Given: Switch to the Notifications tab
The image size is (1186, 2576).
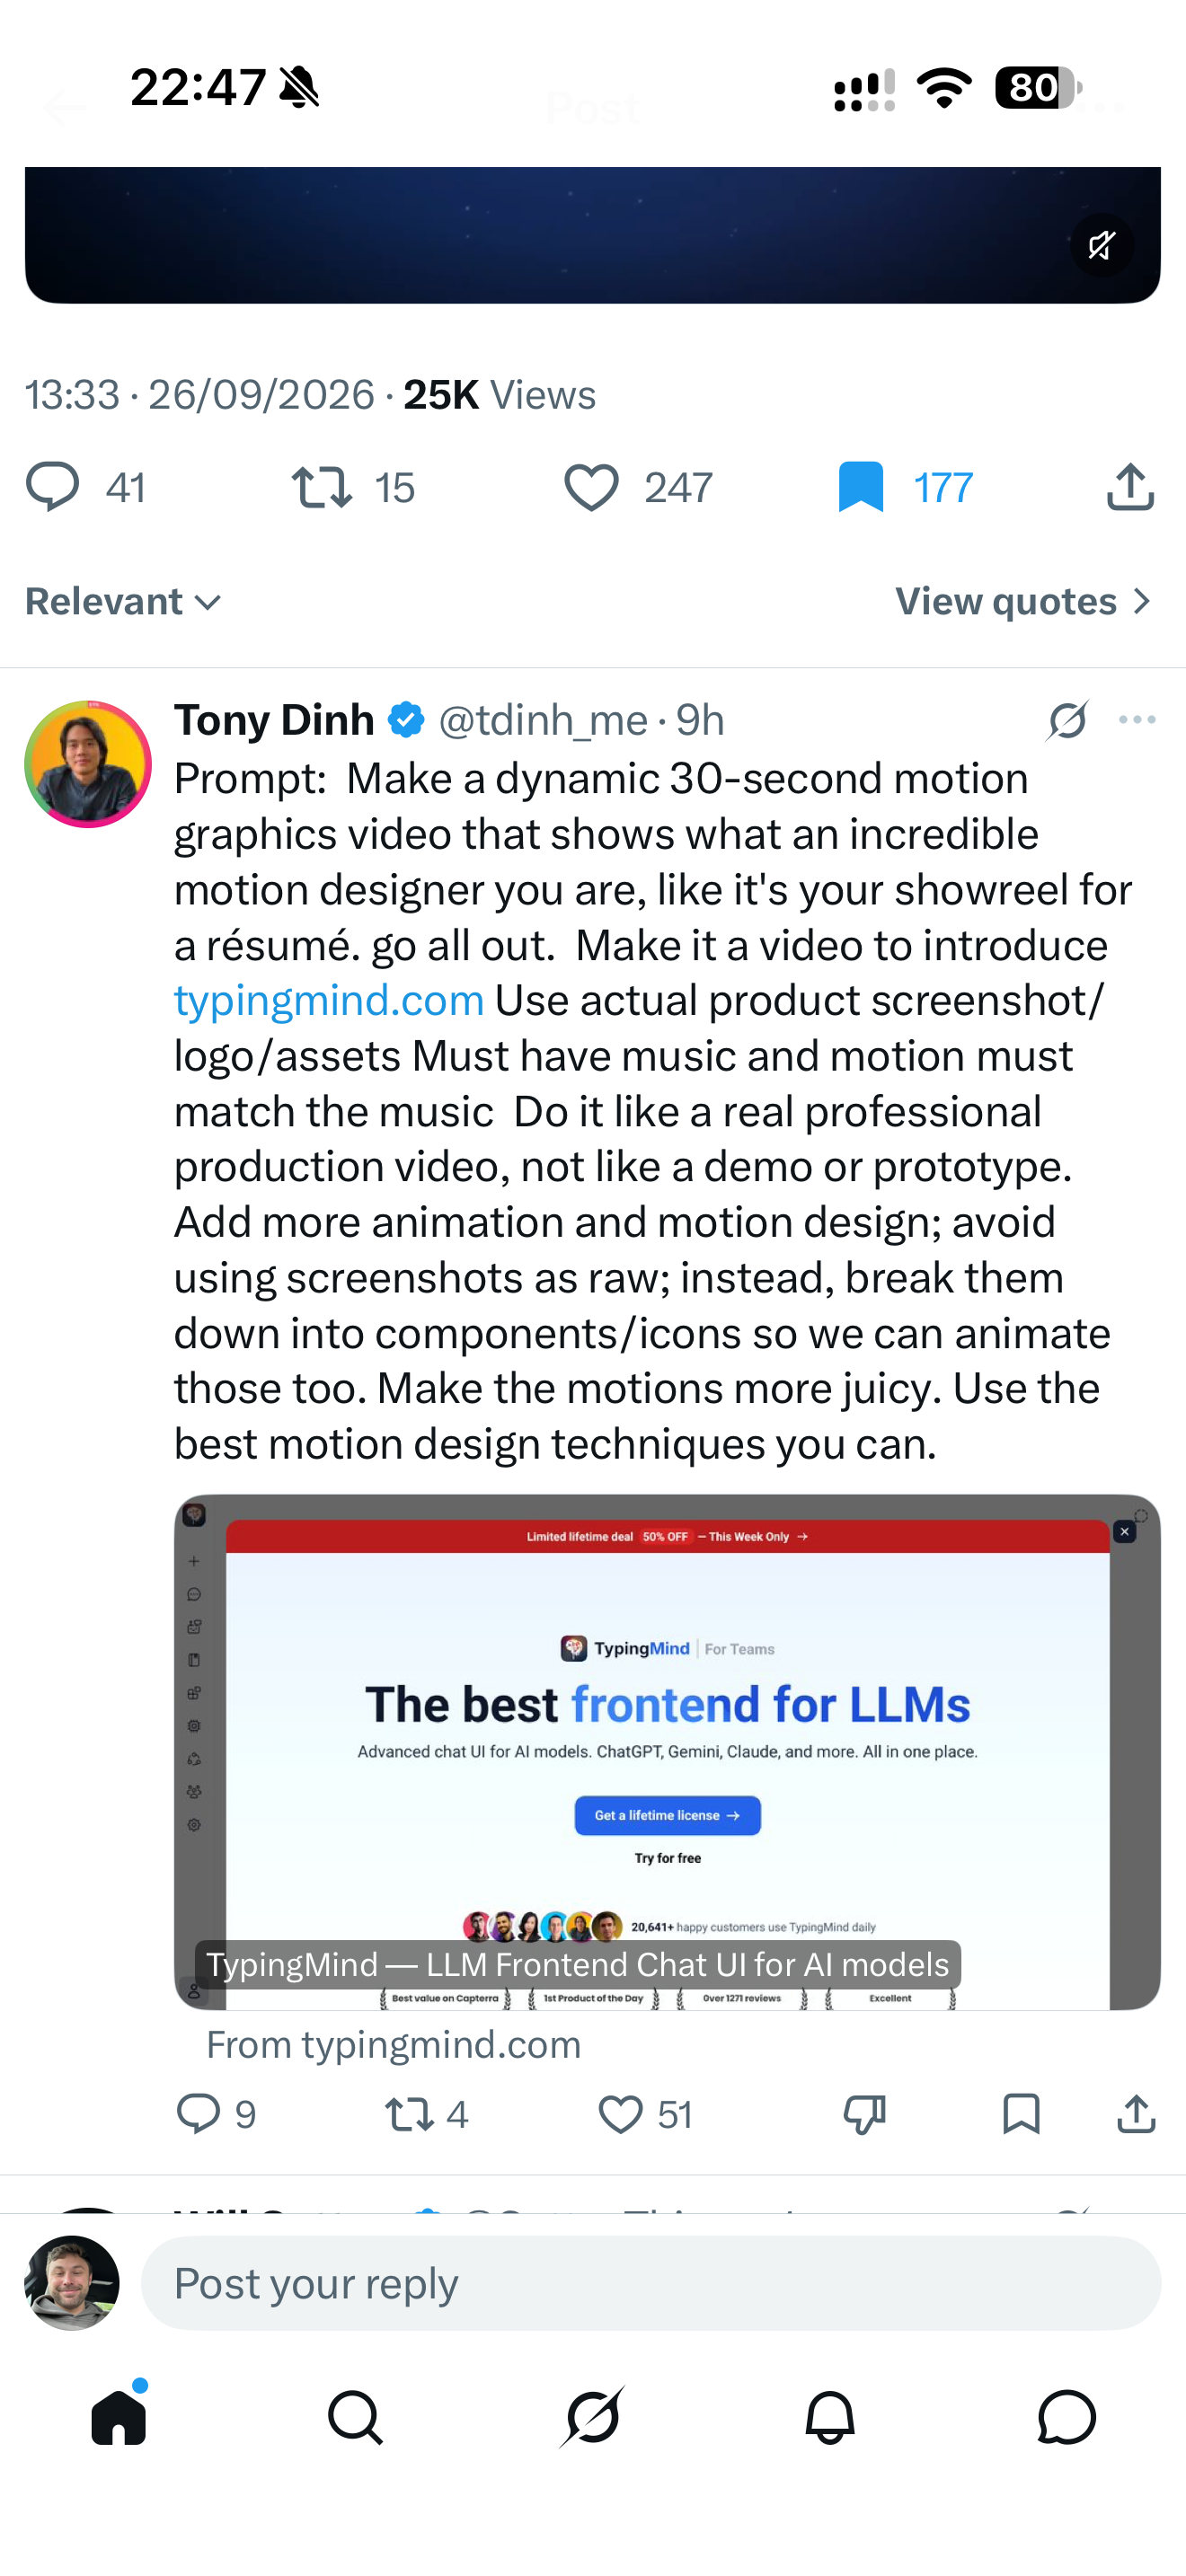Looking at the screenshot, I should click(x=830, y=2417).
